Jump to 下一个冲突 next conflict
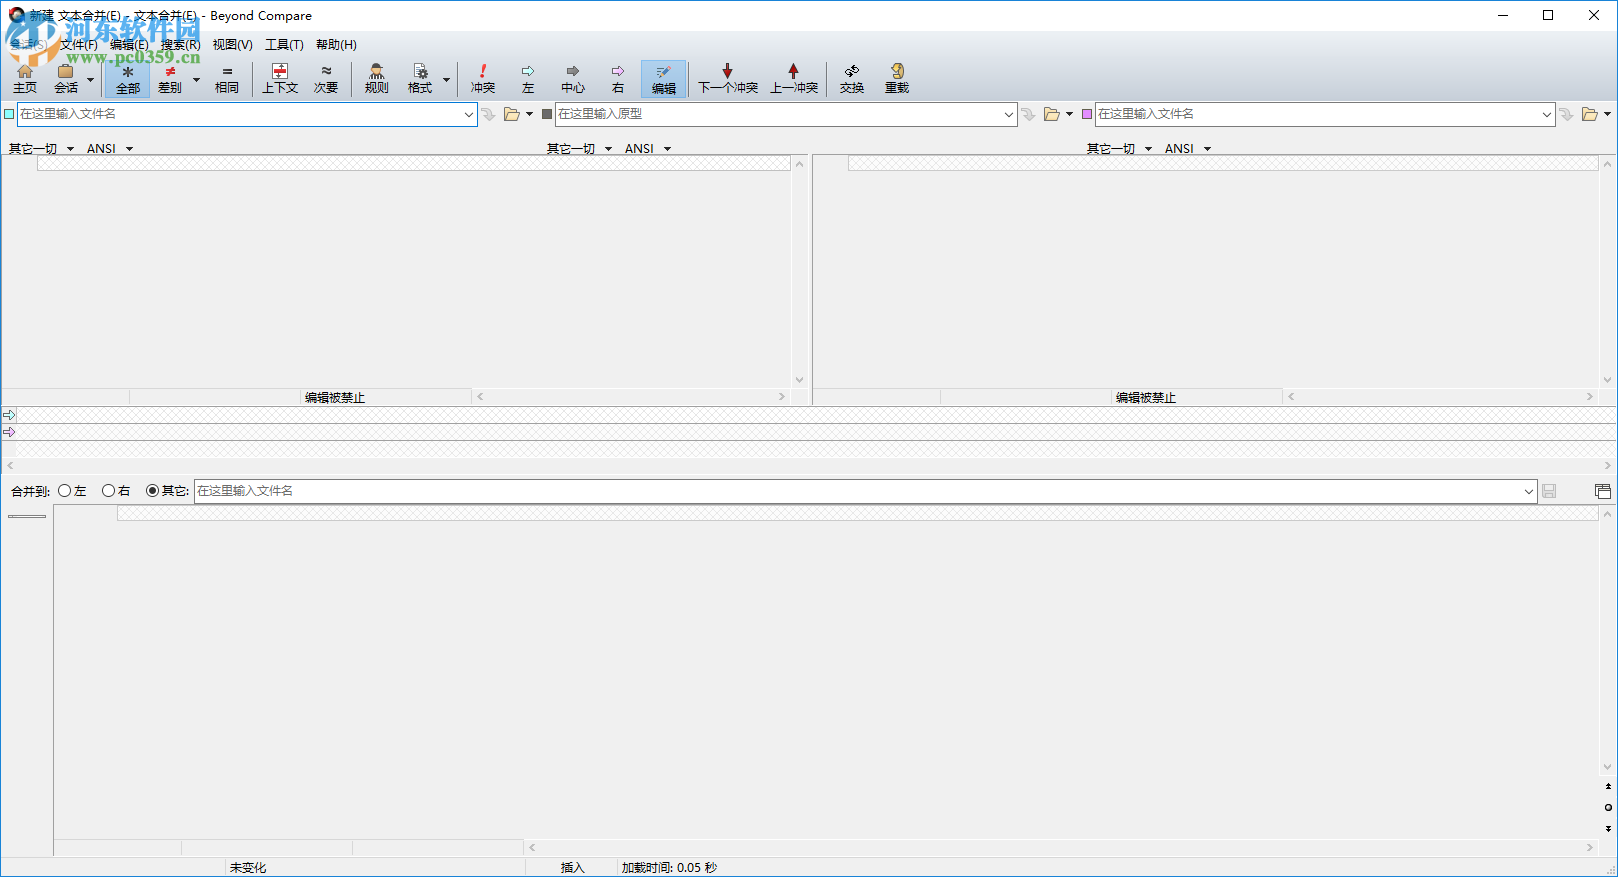Viewport: 1618px width, 877px height. click(727, 78)
